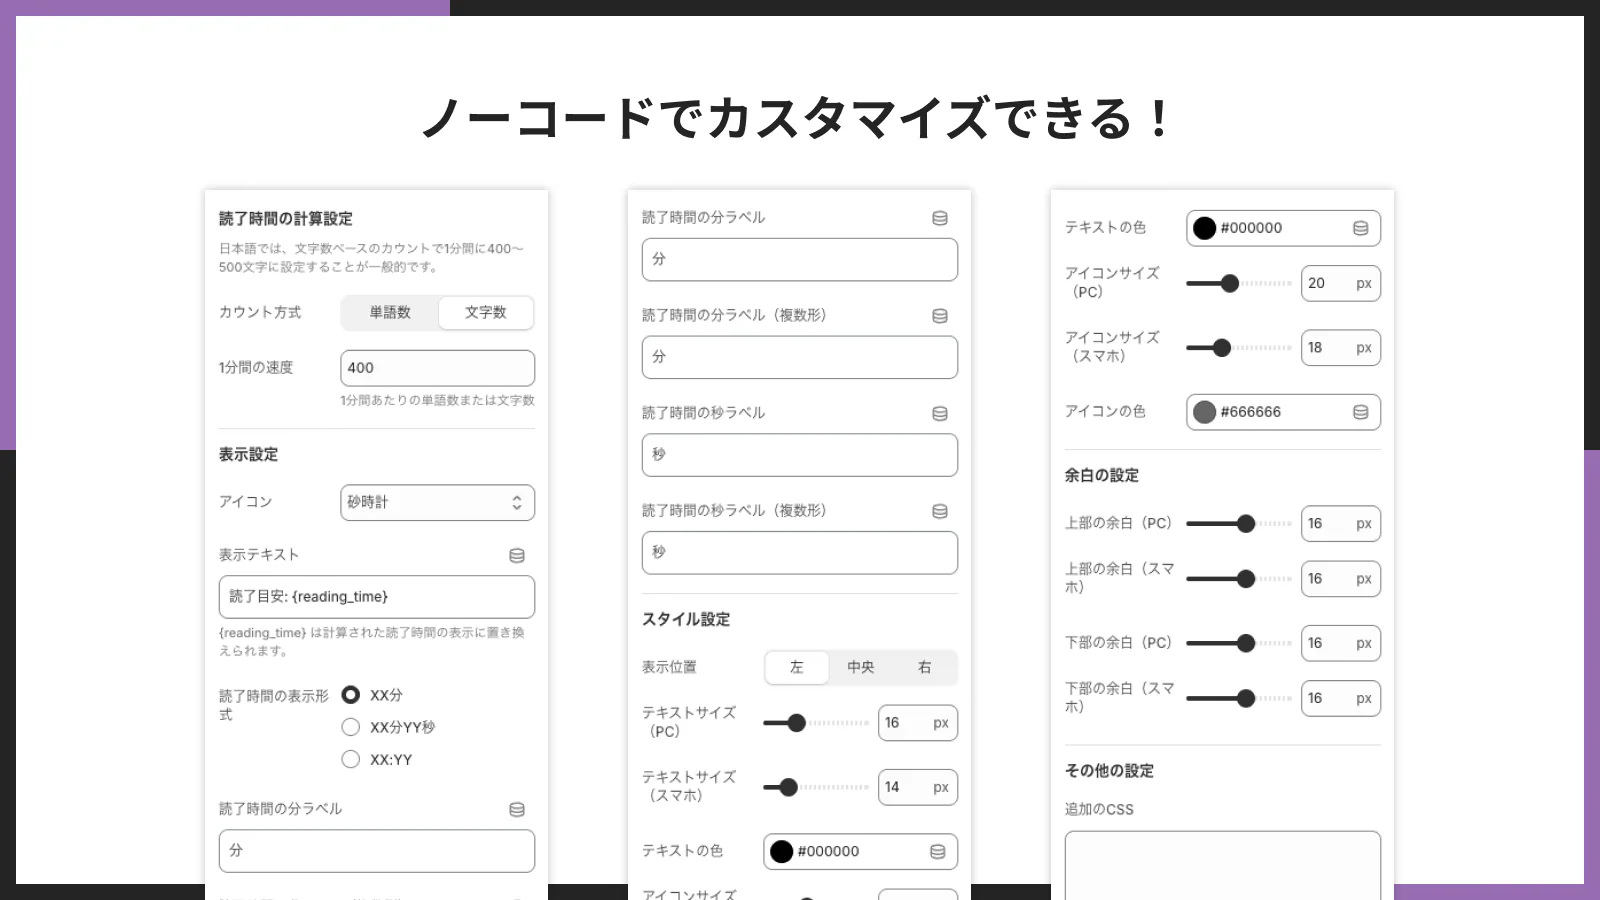Image resolution: width=1600 pixels, height=900 pixels.
Task: Click the database icon beside アイコンサイズ at bottom
Action: [936, 893]
